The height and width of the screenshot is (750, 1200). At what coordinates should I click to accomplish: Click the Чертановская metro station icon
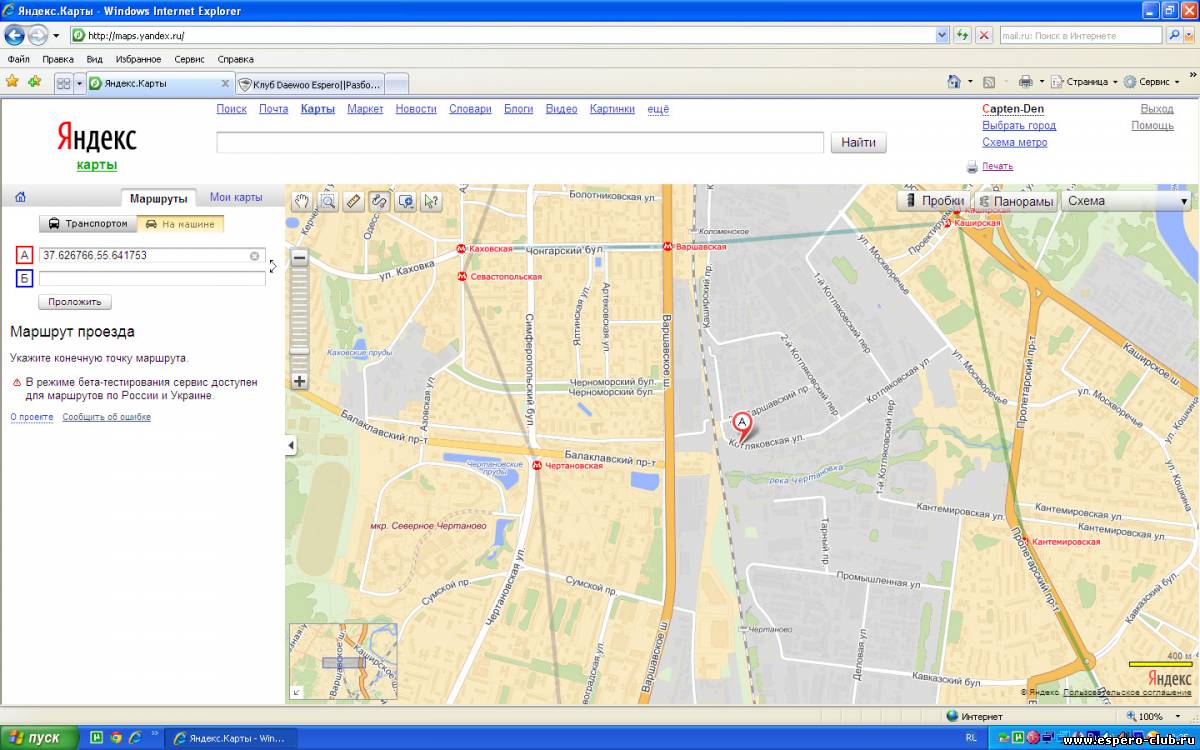(x=537, y=465)
